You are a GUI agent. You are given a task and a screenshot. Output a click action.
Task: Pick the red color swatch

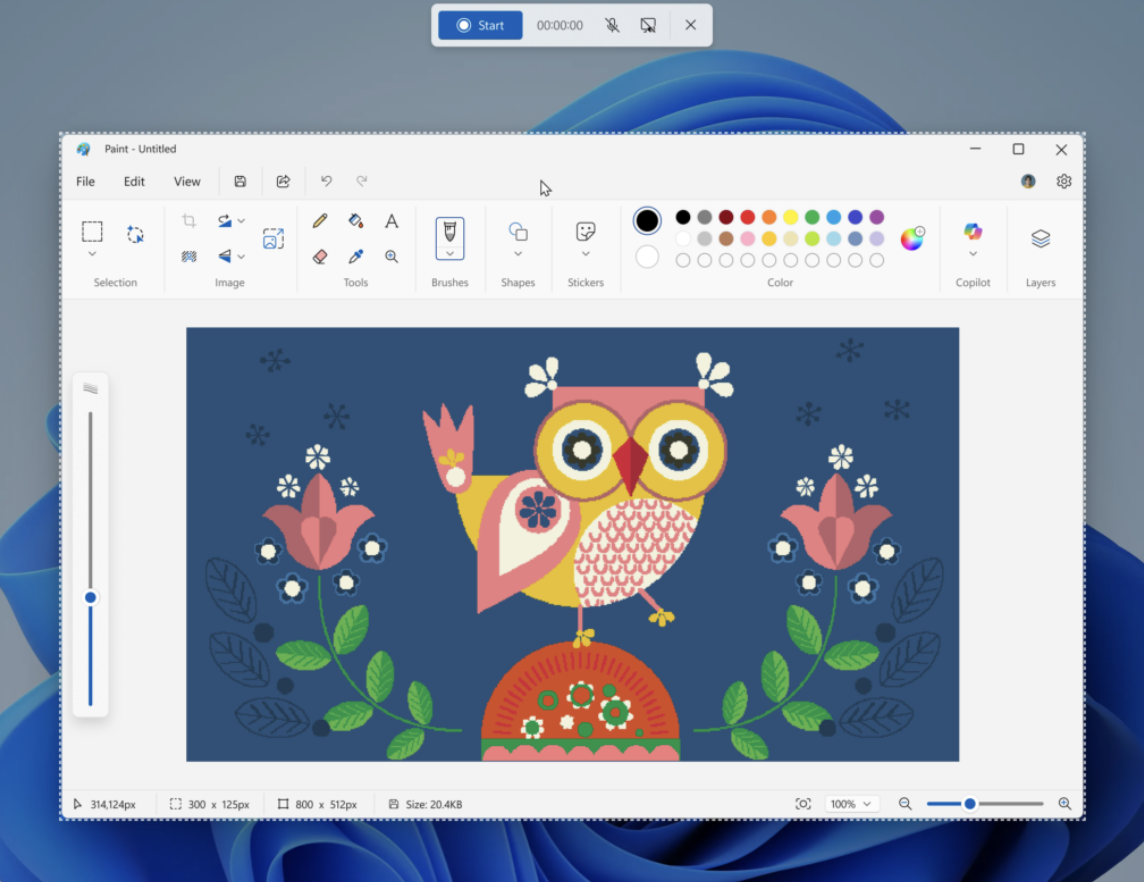pos(747,217)
